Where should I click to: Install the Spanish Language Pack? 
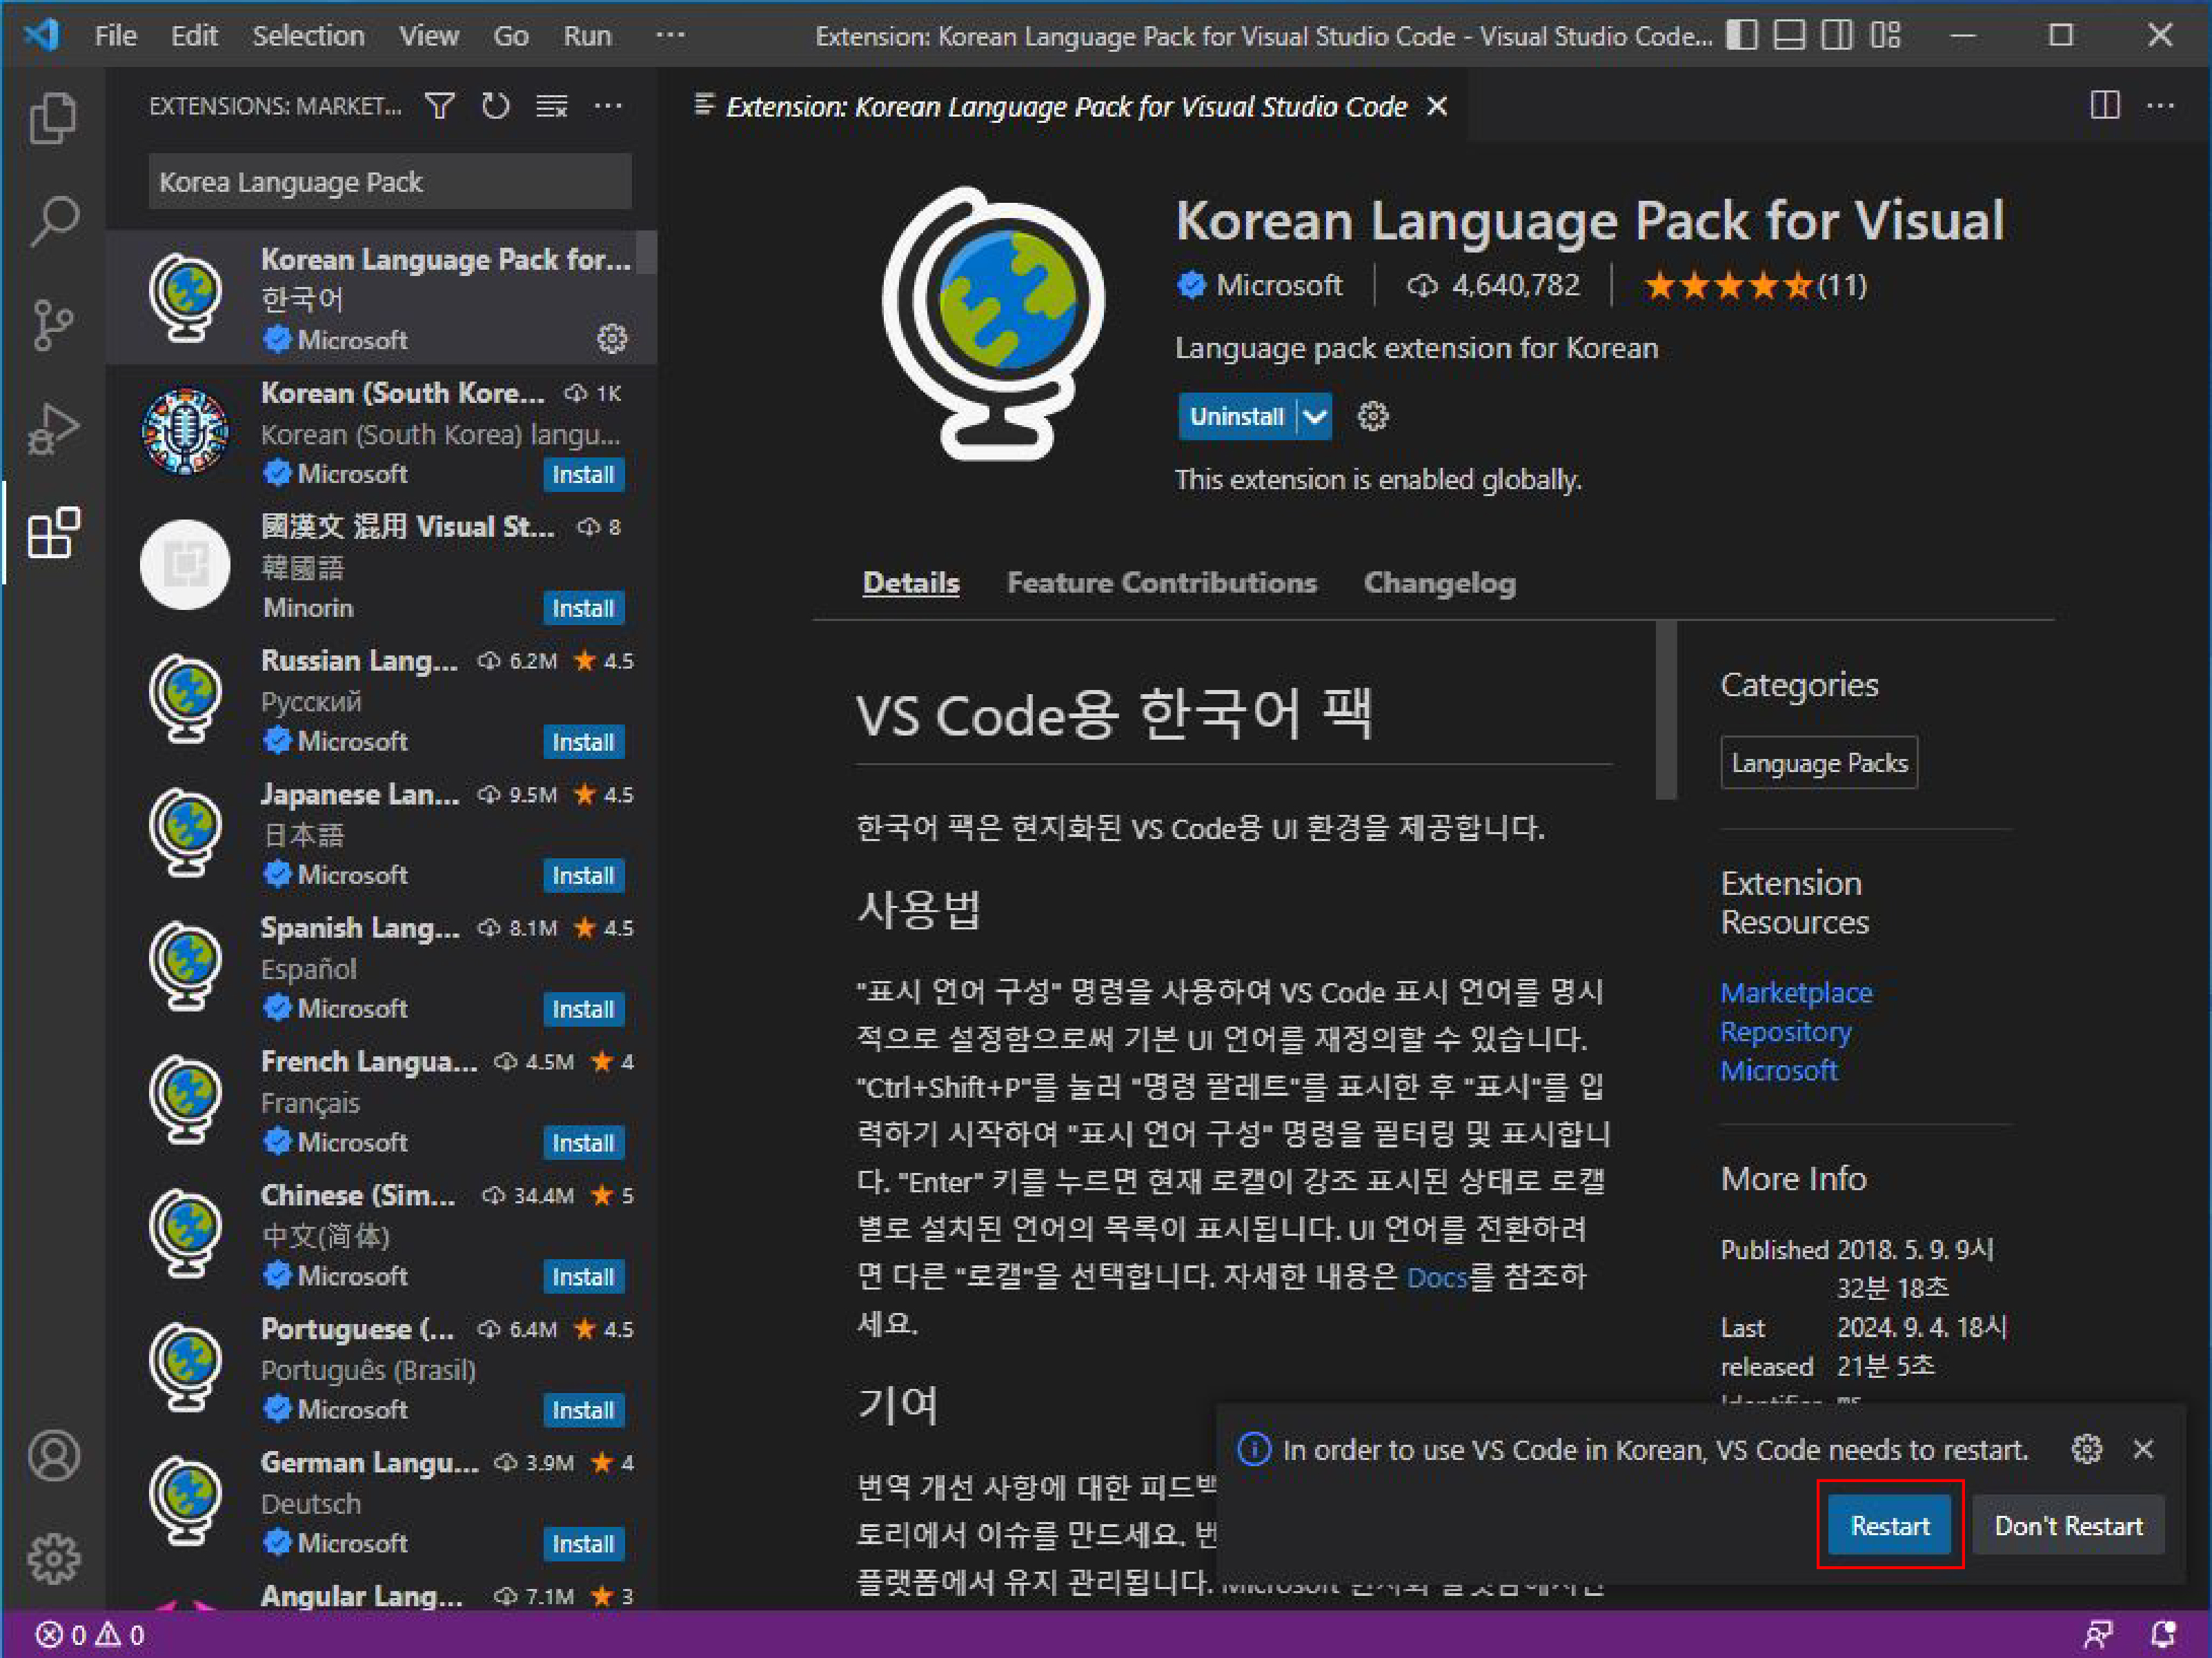click(x=584, y=1009)
